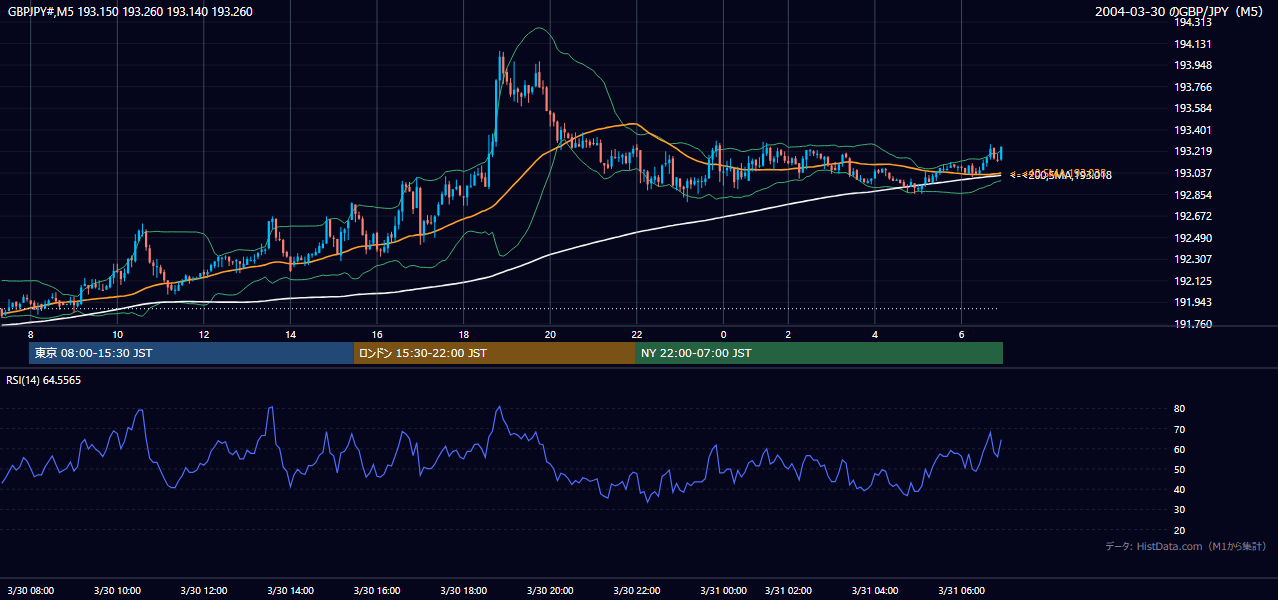Click the 3/30 10:00 date label

[117, 591]
